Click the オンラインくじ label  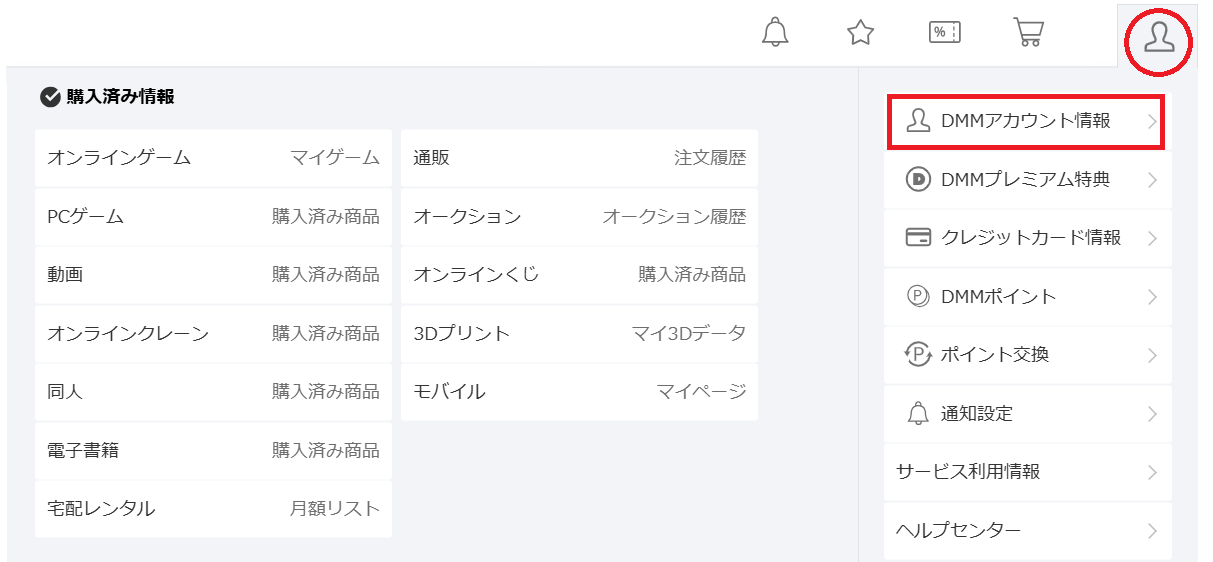tap(476, 274)
